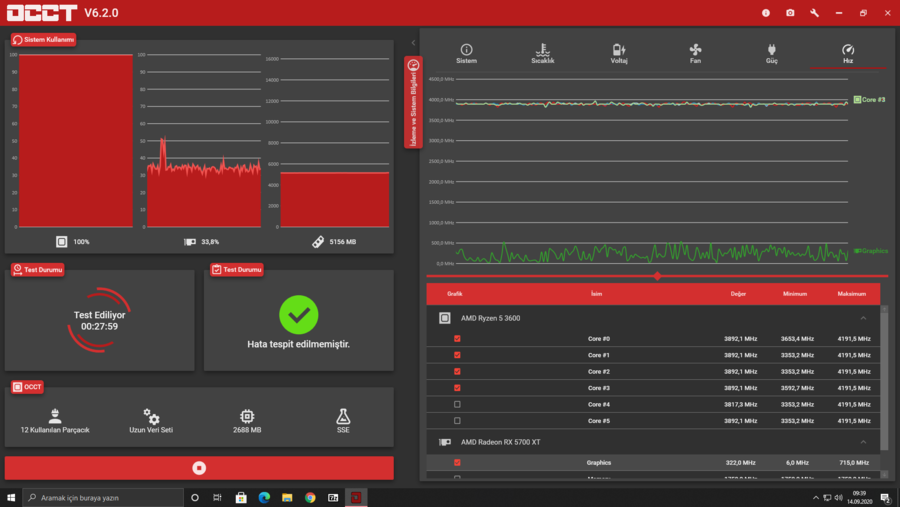This screenshot has height=507, width=900.
Task: Click the Sistem Kullanımı panel label
Action: 44,40
